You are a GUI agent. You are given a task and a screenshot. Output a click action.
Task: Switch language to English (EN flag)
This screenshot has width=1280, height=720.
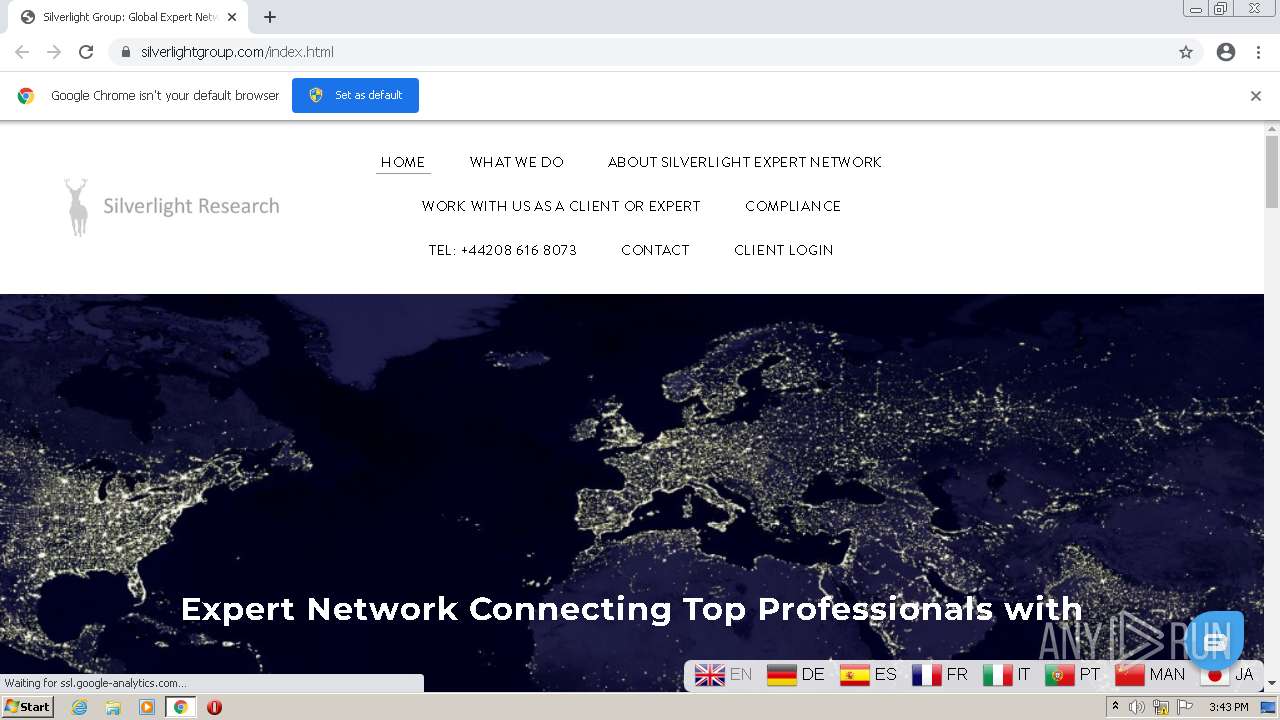723,675
